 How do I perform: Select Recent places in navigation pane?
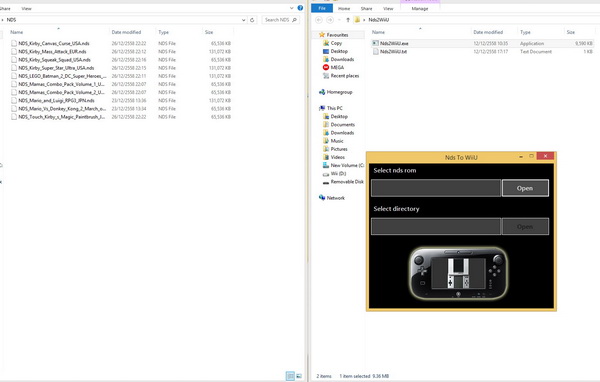pyautogui.click(x=345, y=76)
